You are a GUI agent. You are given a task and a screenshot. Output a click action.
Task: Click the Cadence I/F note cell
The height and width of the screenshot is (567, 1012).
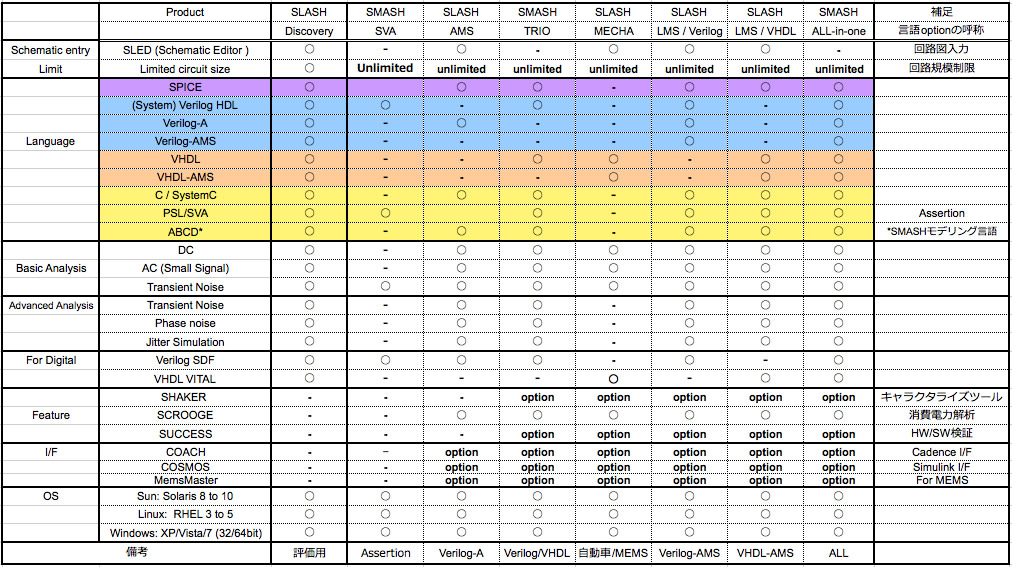pyautogui.click(x=940, y=452)
